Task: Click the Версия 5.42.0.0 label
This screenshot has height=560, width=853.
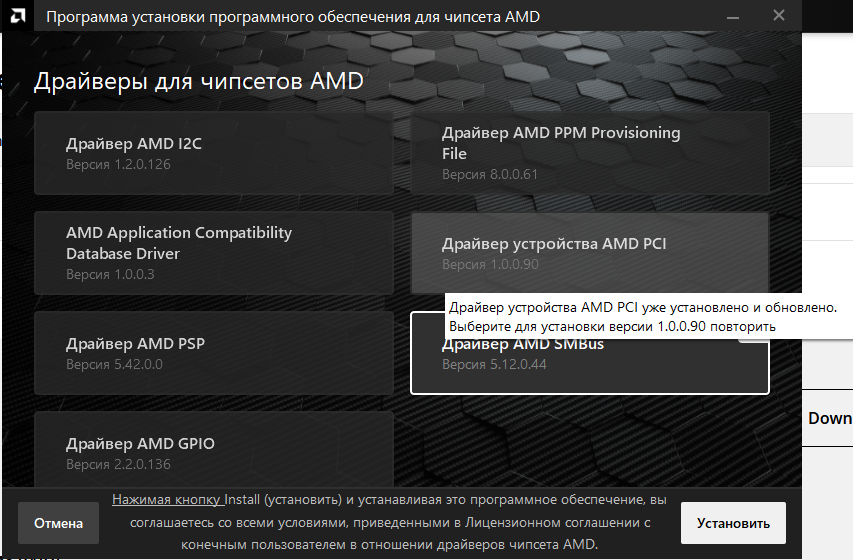Action: tap(114, 364)
